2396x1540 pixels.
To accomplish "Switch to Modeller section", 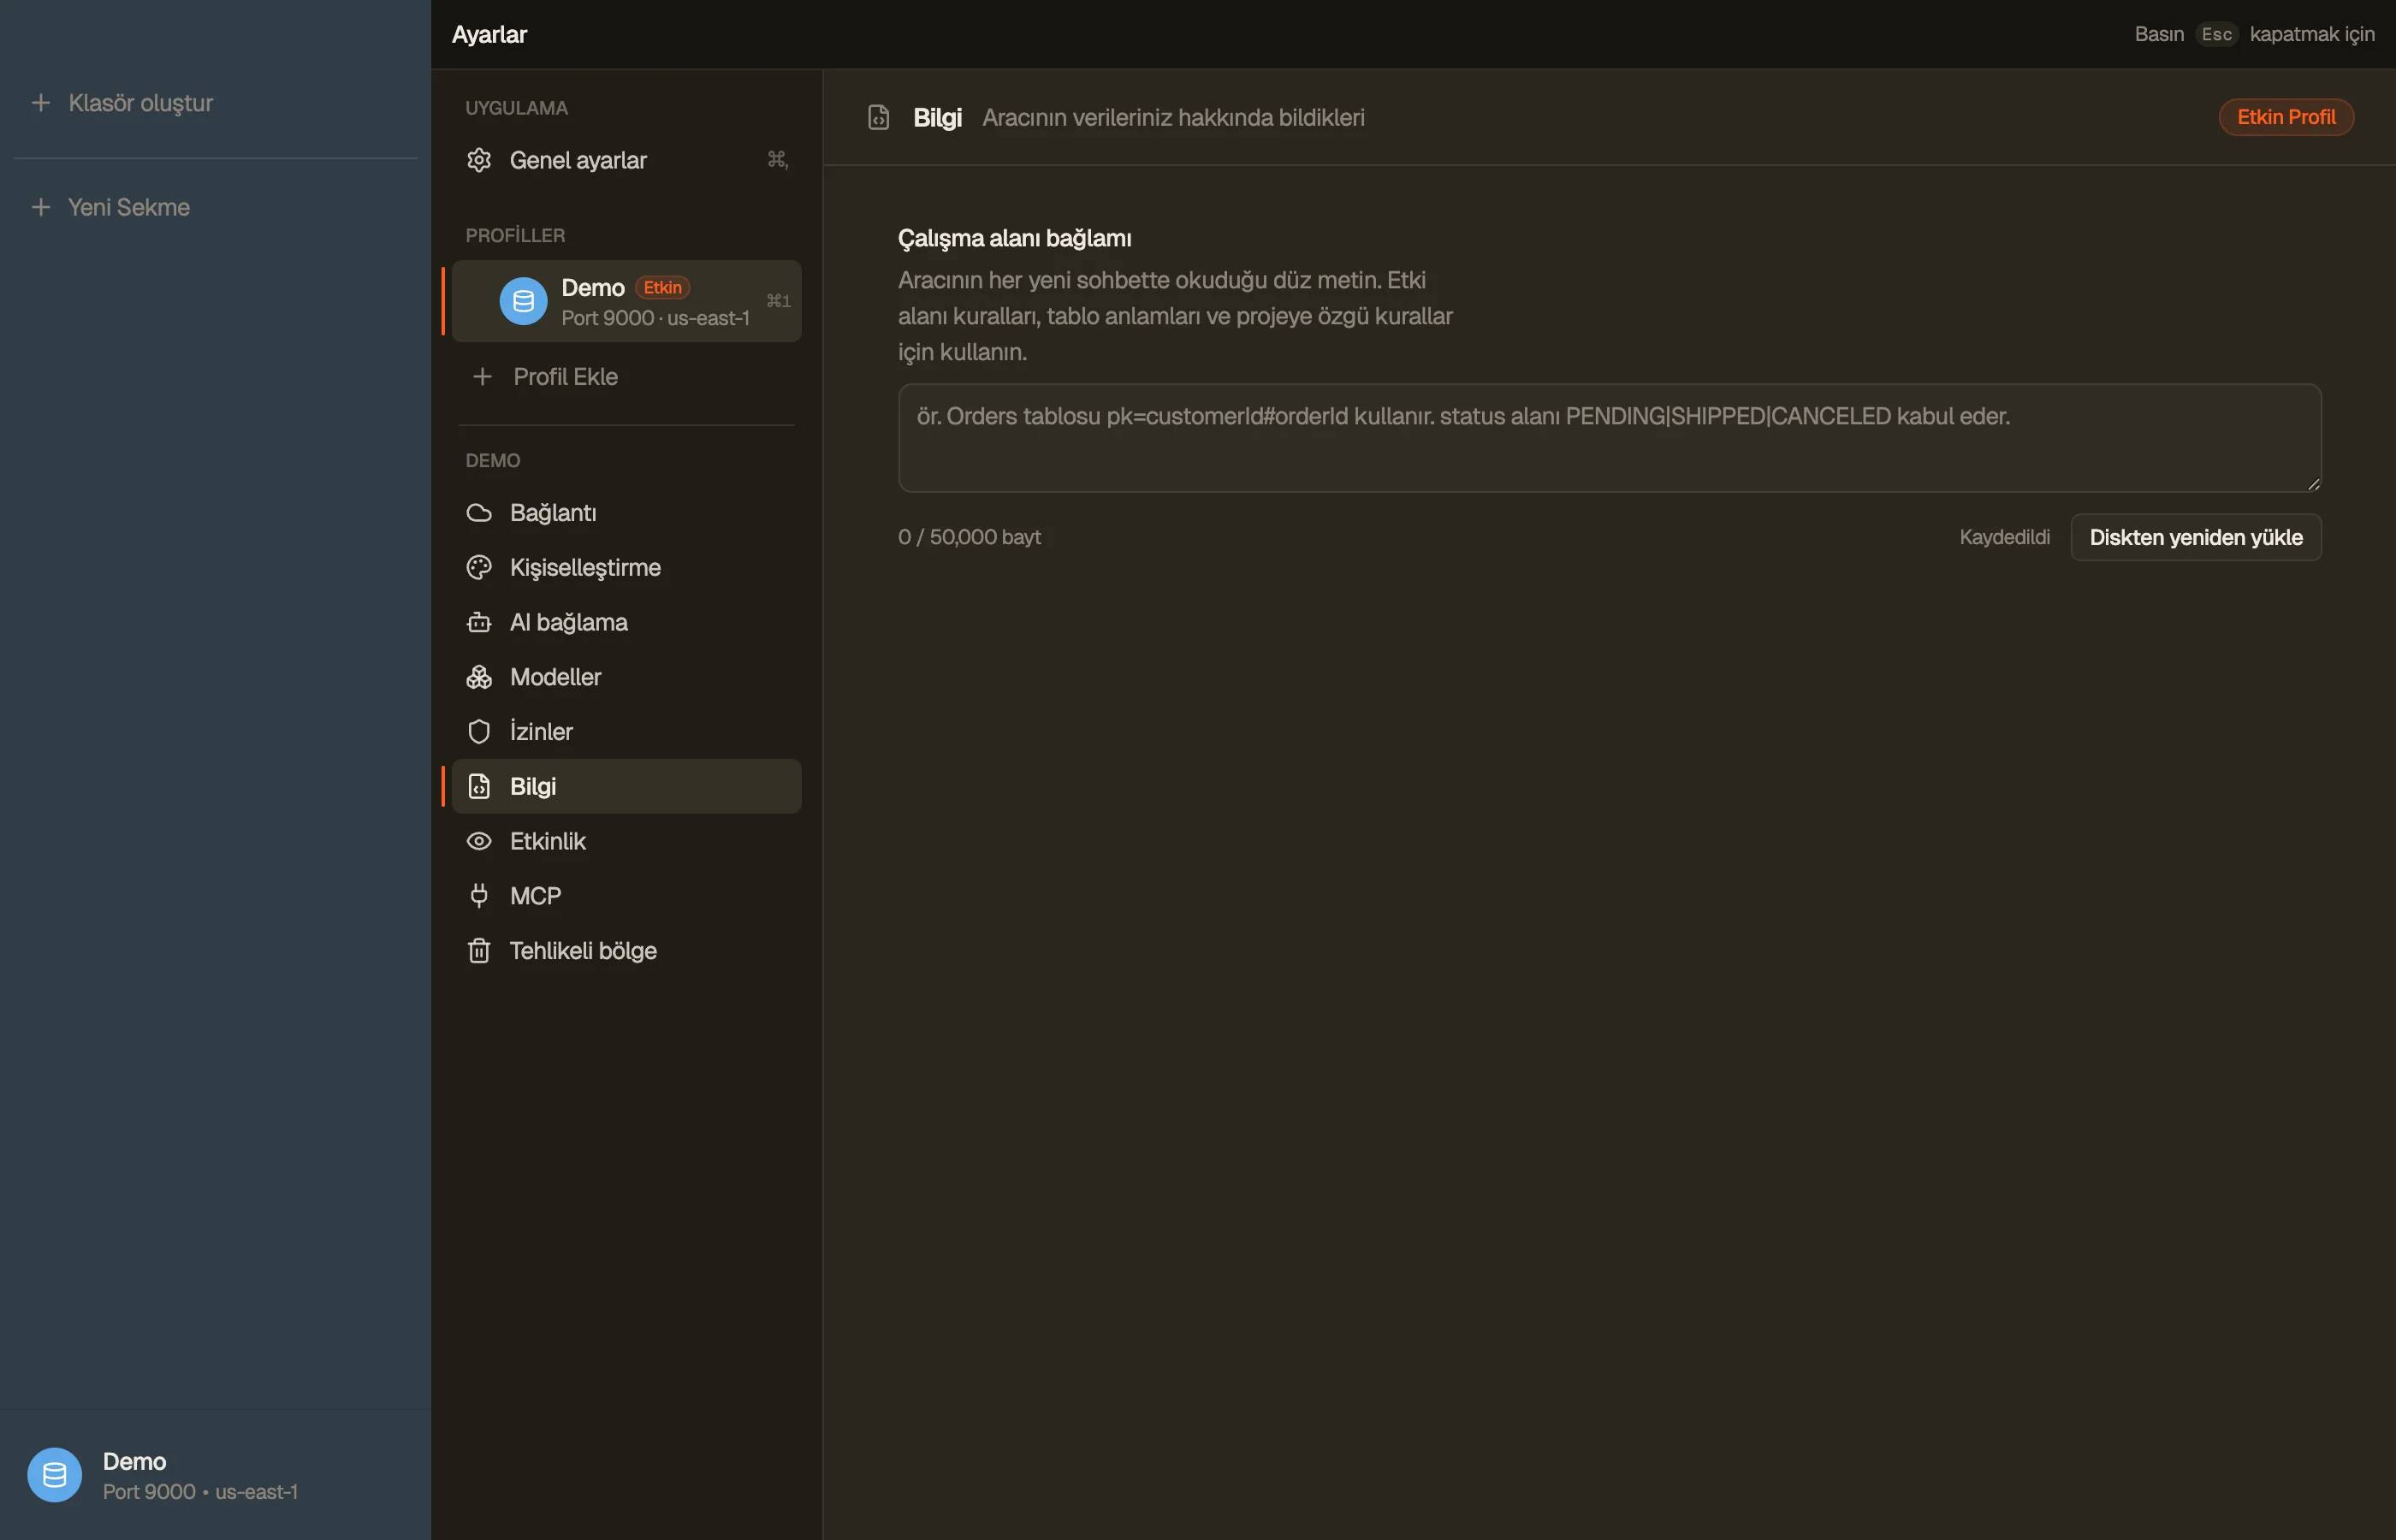I will [626, 677].
